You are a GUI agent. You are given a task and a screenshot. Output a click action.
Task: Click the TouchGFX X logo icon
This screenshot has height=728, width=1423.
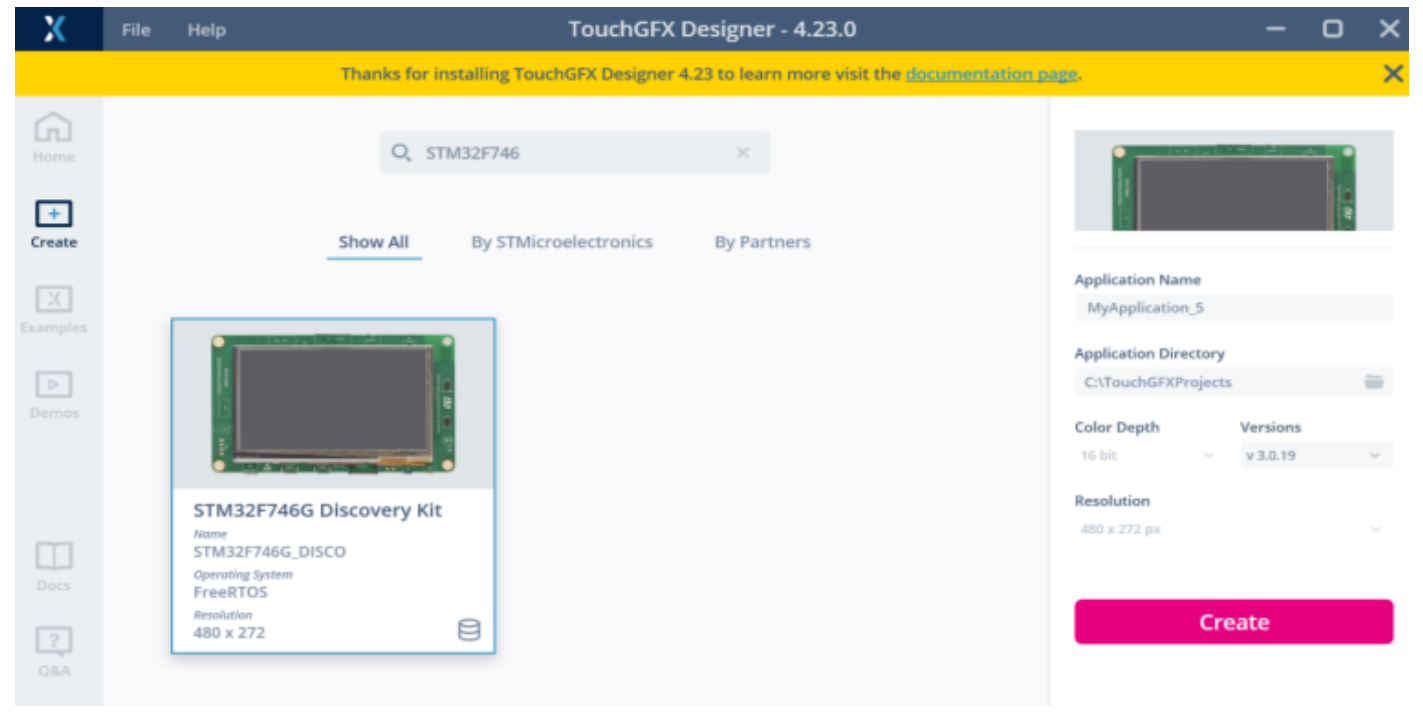pyautogui.click(x=56, y=29)
